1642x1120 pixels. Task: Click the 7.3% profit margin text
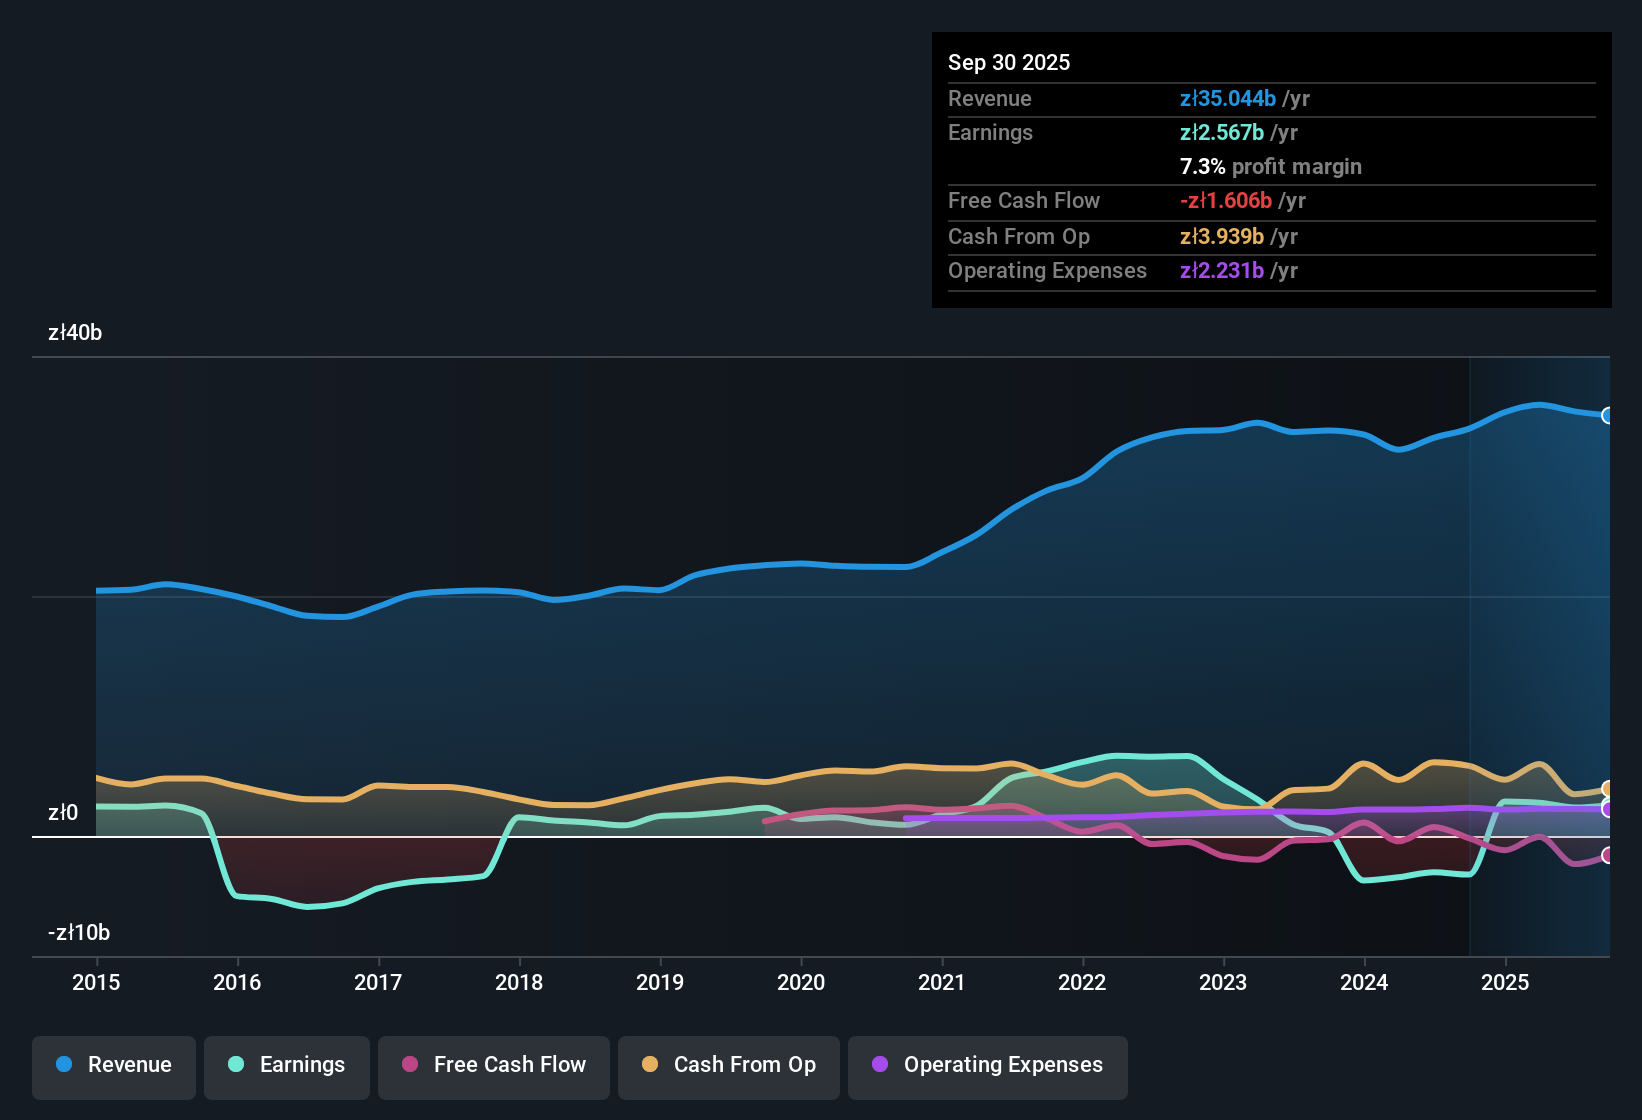pyautogui.click(x=1271, y=167)
